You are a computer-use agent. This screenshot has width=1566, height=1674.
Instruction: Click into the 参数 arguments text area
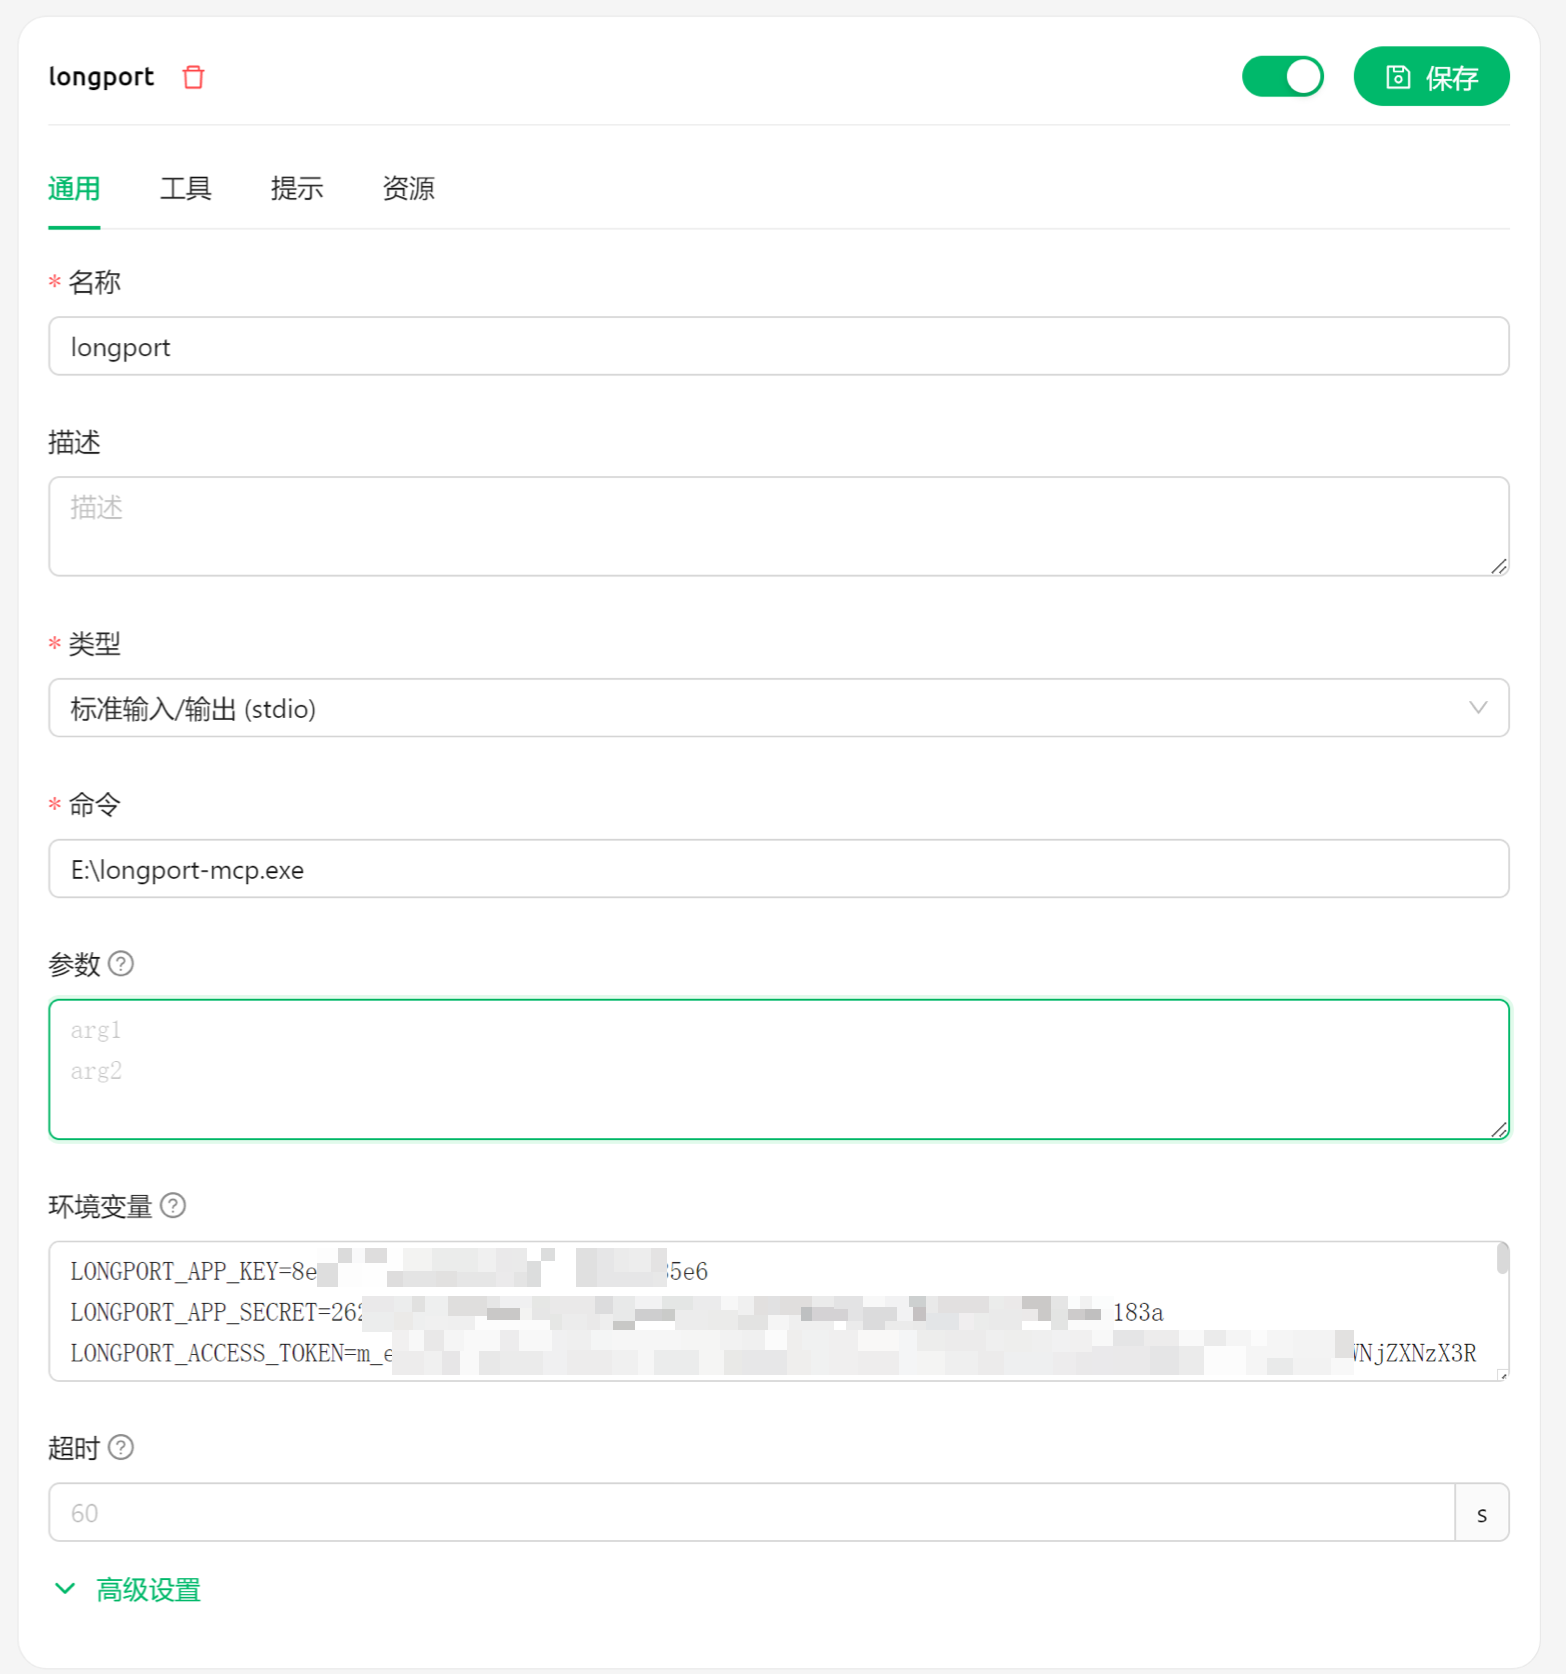pos(779,1070)
